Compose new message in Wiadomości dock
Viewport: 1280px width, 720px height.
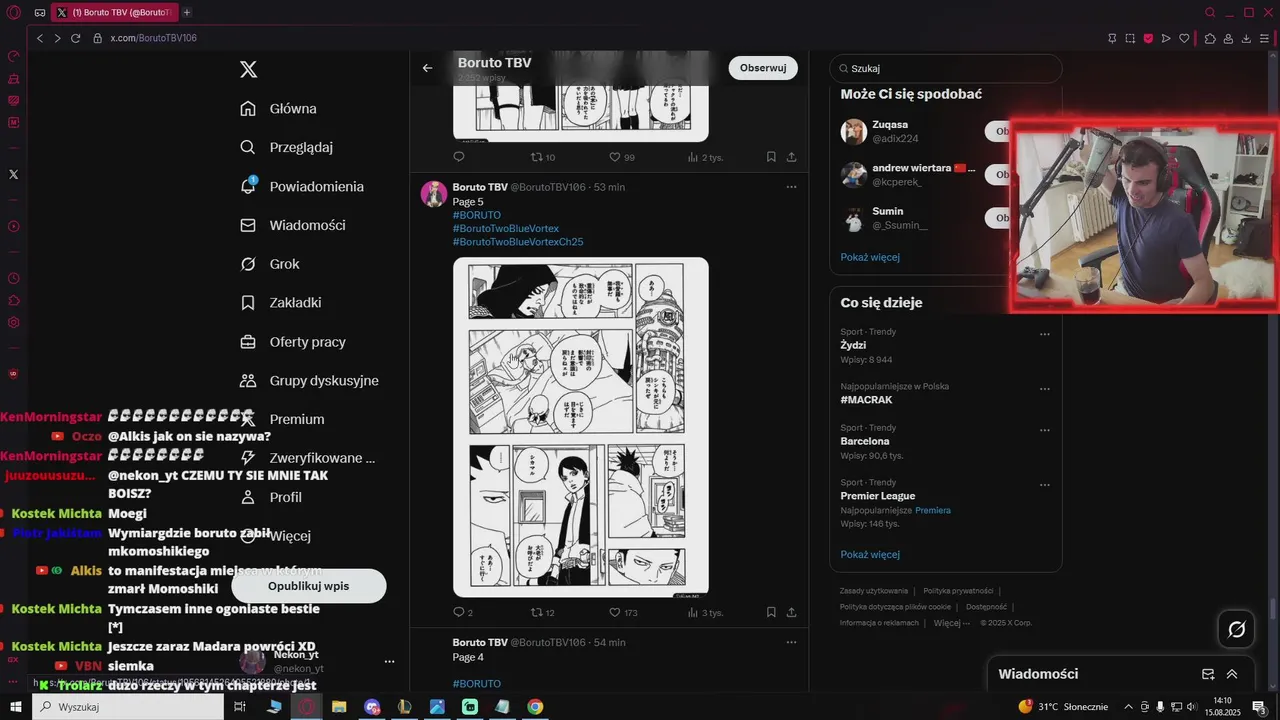tap(1208, 674)
